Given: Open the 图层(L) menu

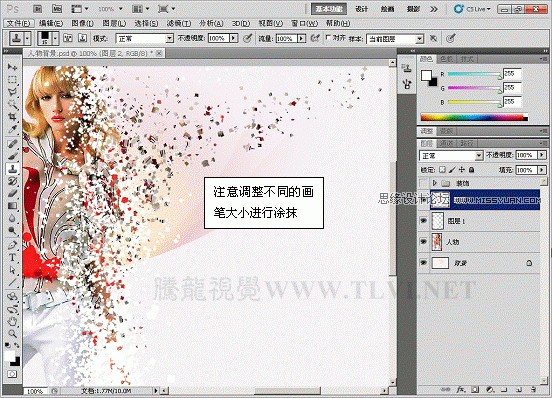Looking at the screenshot, I should (114, 23).
